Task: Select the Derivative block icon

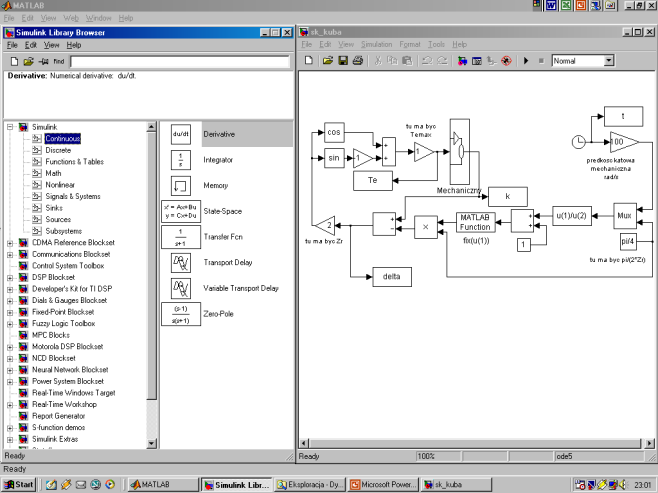Action: pos(181,134)
